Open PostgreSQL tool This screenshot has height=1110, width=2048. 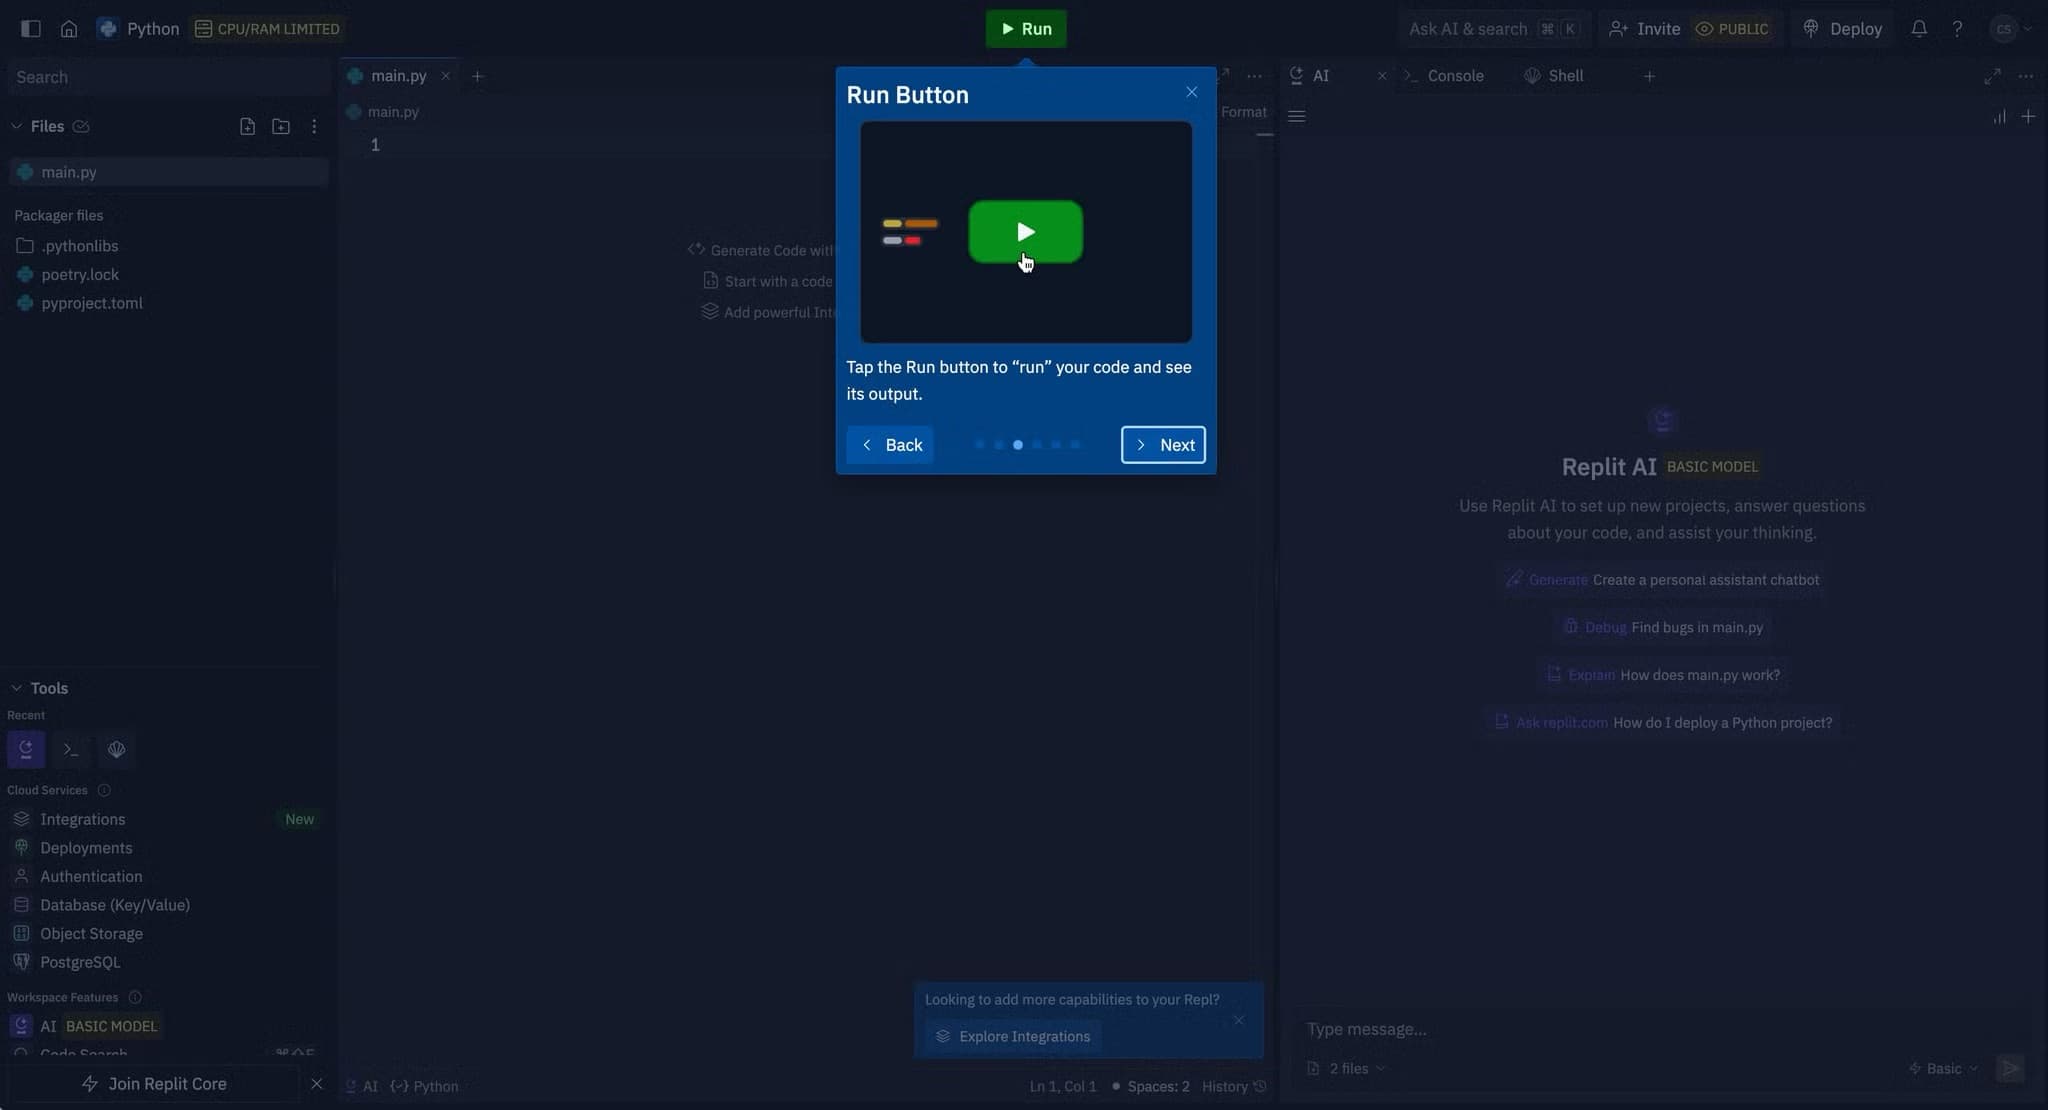[x=80, y=962]
